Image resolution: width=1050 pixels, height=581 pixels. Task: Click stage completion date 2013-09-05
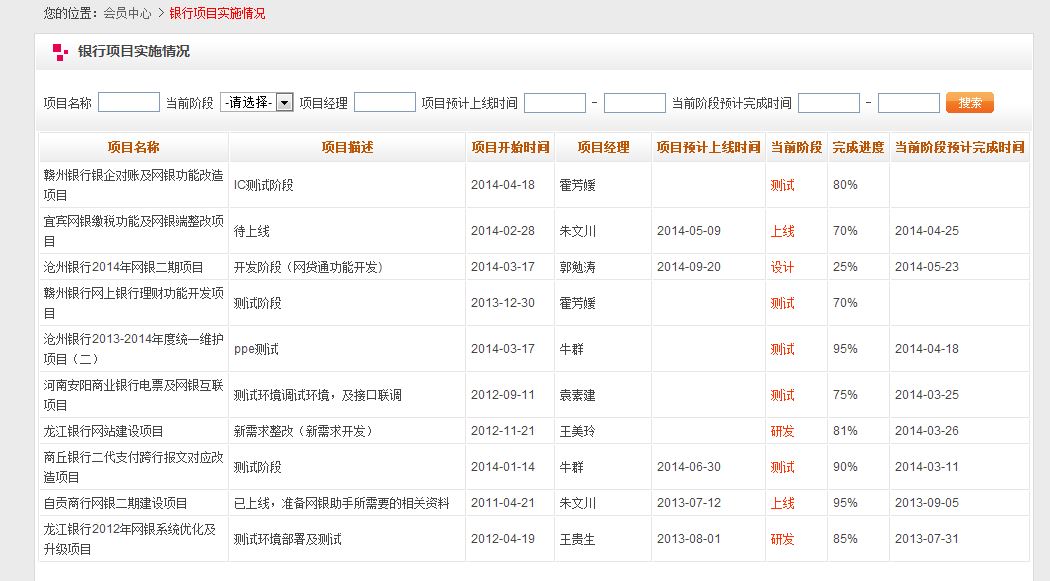click(927, 503)
